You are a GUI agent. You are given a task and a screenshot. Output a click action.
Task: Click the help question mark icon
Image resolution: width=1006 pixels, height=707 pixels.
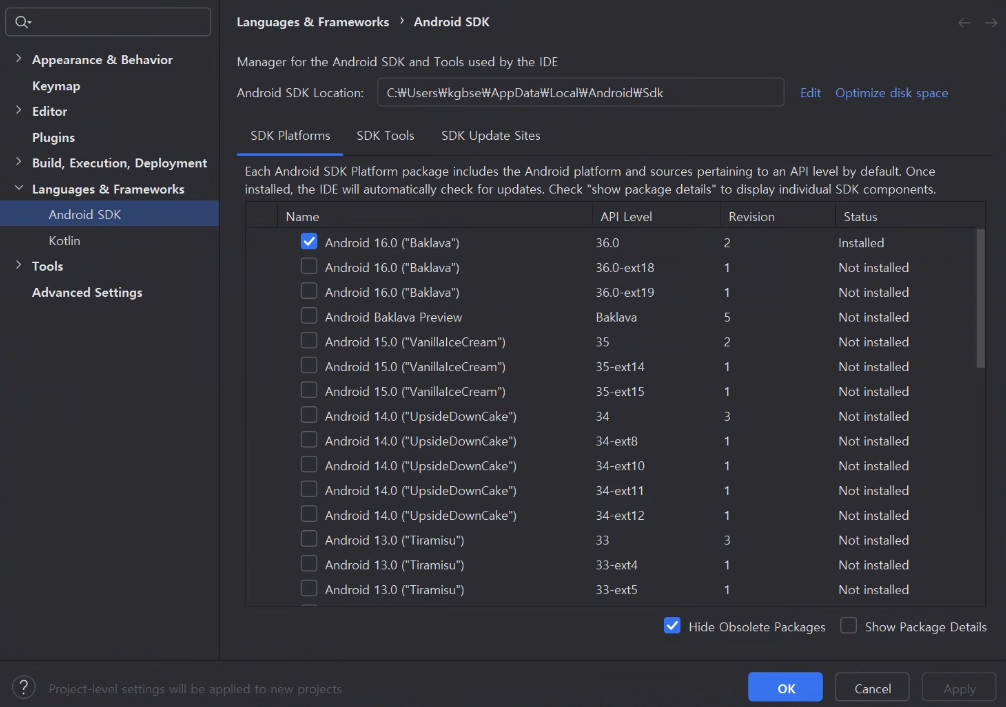(x=24, y=688)
